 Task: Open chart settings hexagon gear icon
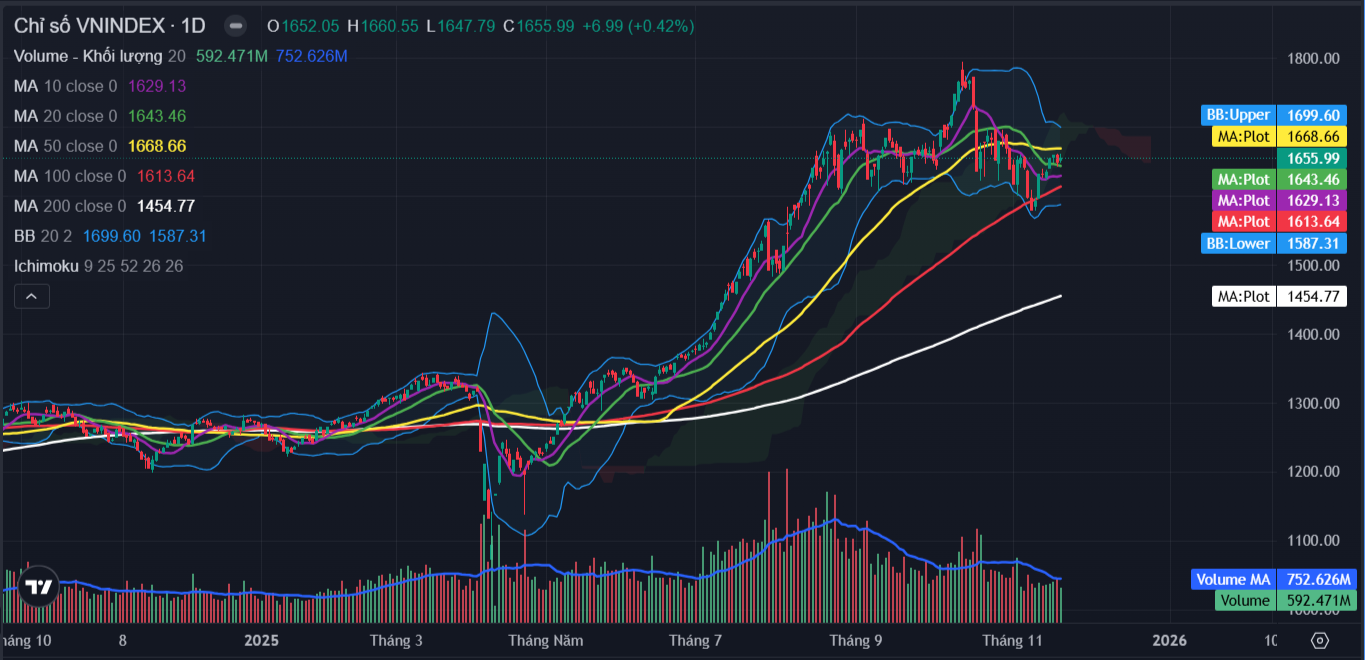(x=1319, y=640)
